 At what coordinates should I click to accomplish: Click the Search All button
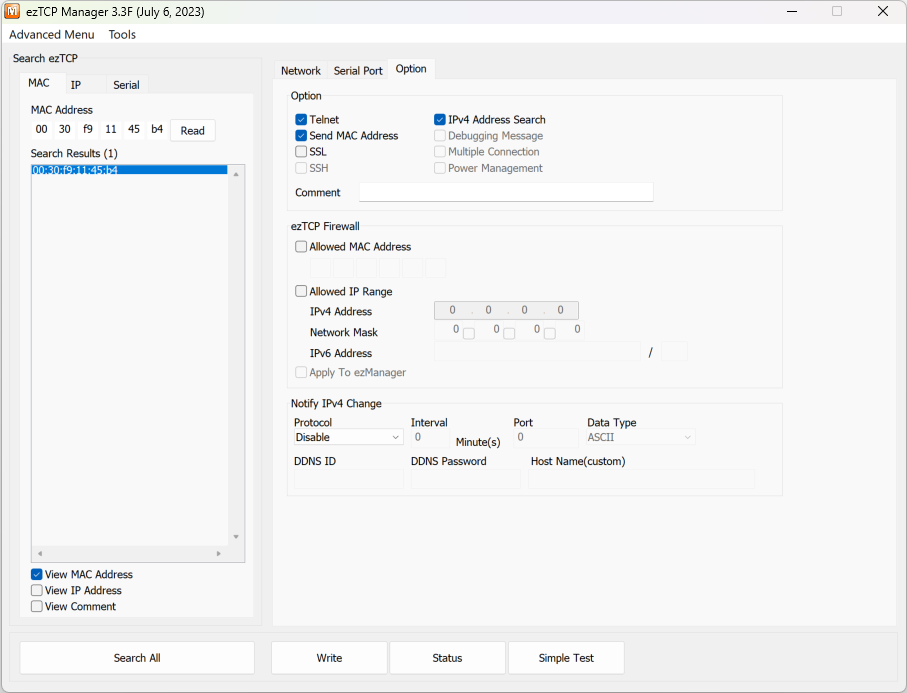click(137, 658)
